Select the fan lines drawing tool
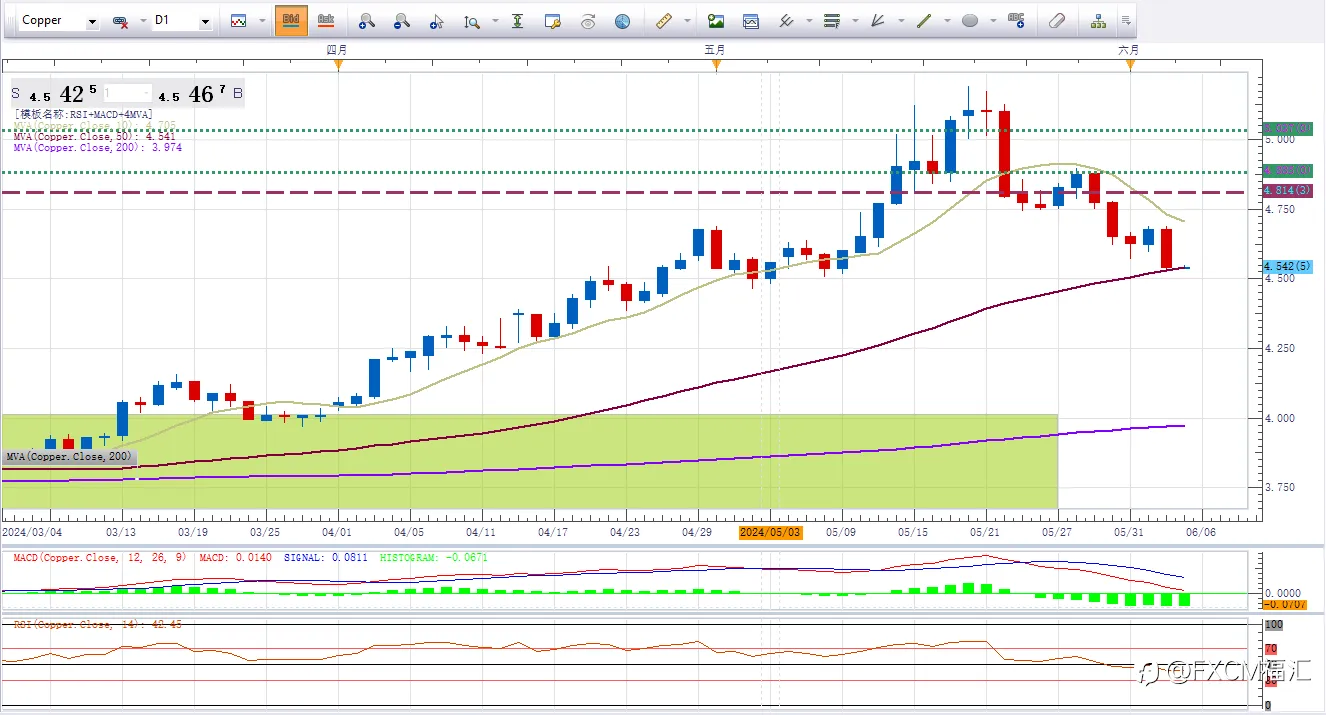This screenshot has width=1326, height=715. click(x=878, y=20)
